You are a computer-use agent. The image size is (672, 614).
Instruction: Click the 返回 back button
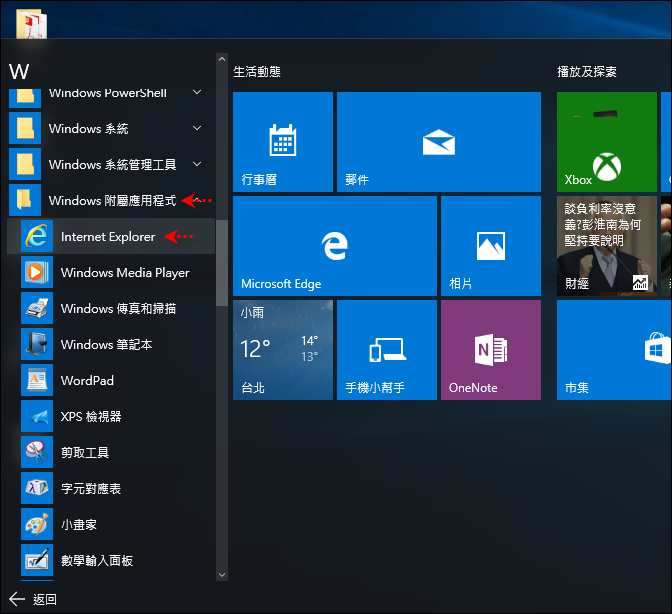tap(33, 599)
